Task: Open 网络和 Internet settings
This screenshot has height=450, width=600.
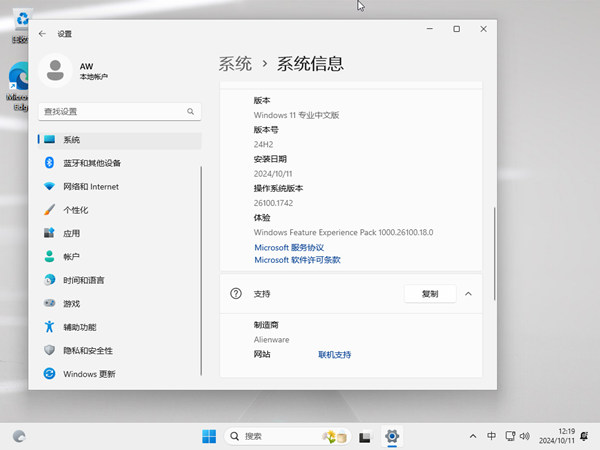Action: (120, 186)
